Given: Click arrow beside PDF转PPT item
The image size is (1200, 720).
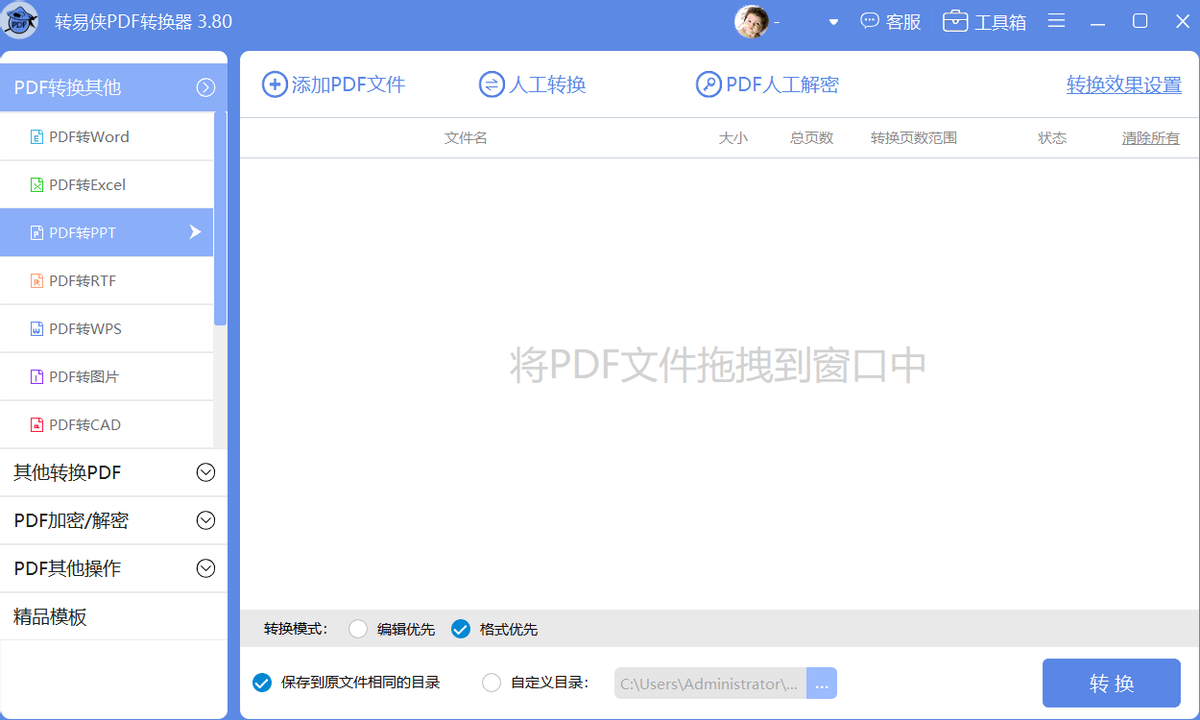Looking at the screenshot, I should coord(195,232).
